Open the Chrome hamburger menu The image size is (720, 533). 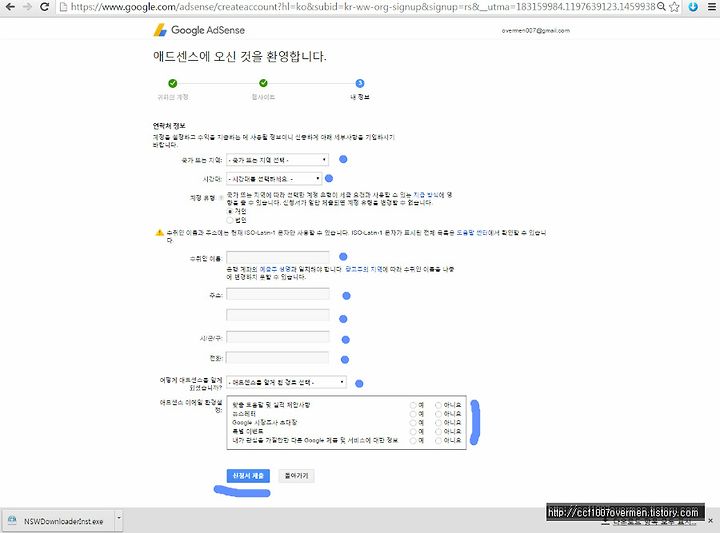[712, 7]
